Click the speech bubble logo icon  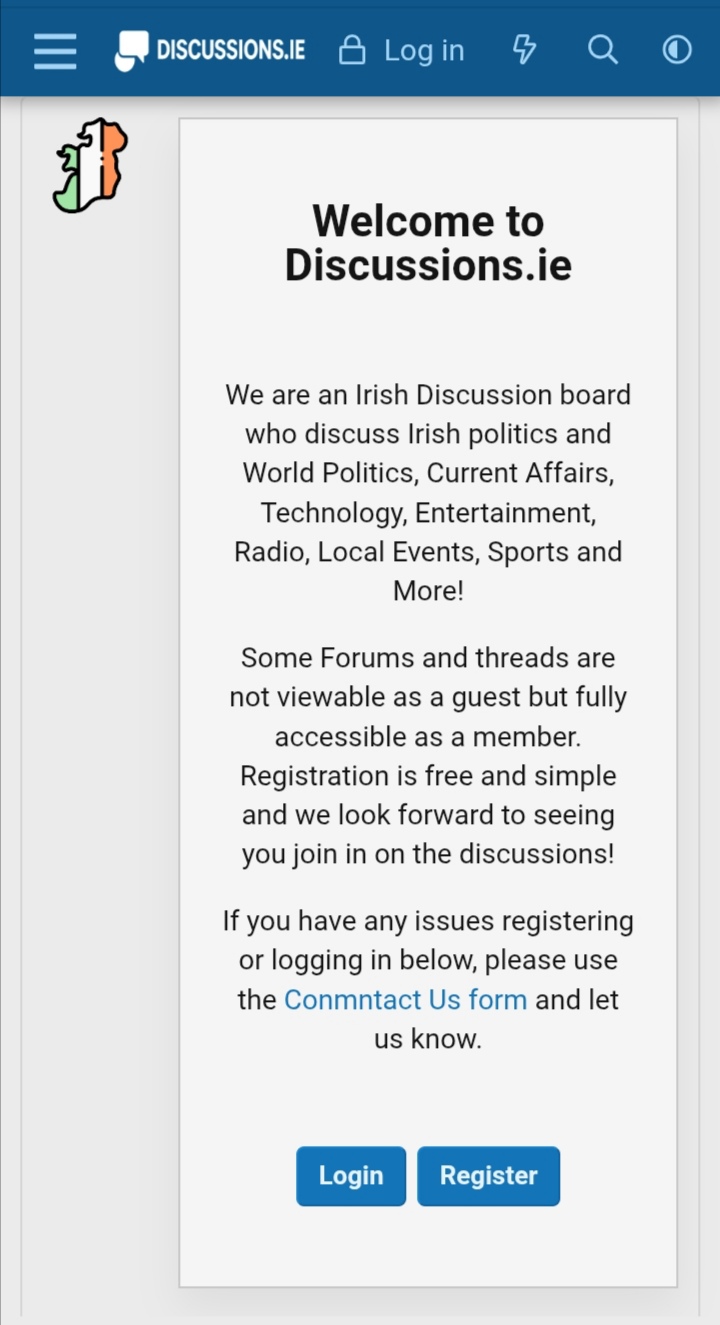pyautogui.click(x=131, y=50)
